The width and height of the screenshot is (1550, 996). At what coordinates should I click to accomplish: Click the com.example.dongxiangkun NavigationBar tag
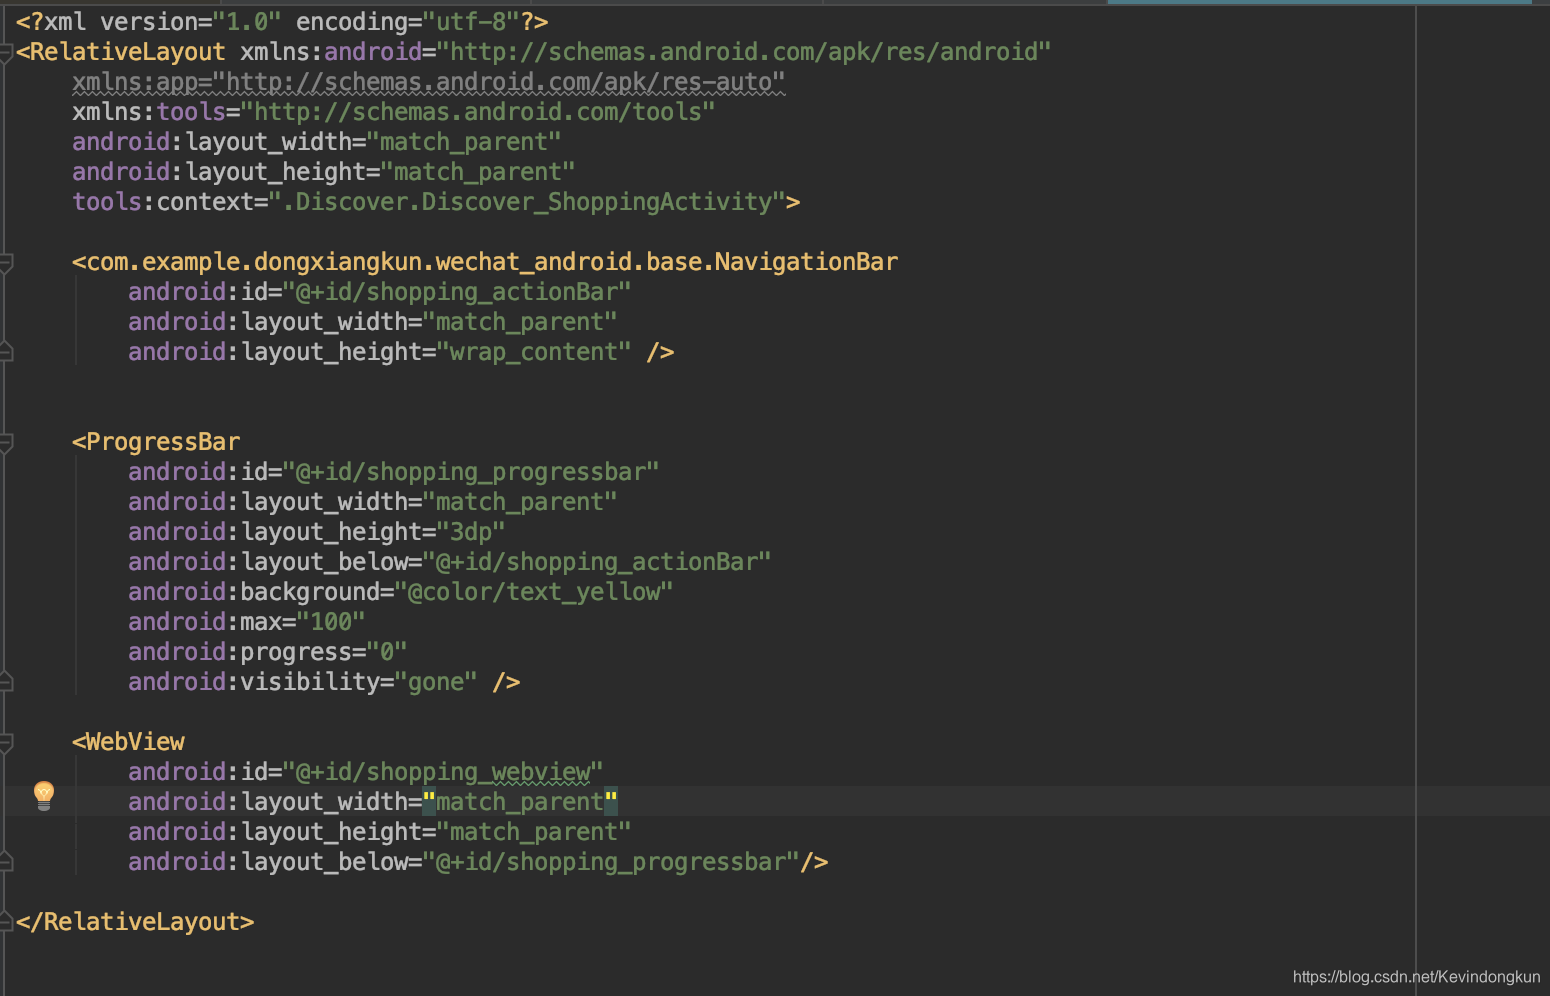click(485, 262)
